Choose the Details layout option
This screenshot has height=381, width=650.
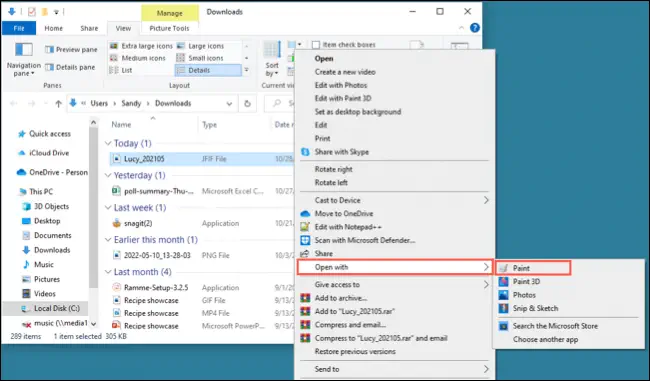pyautogui.click(x=208, y=70)
